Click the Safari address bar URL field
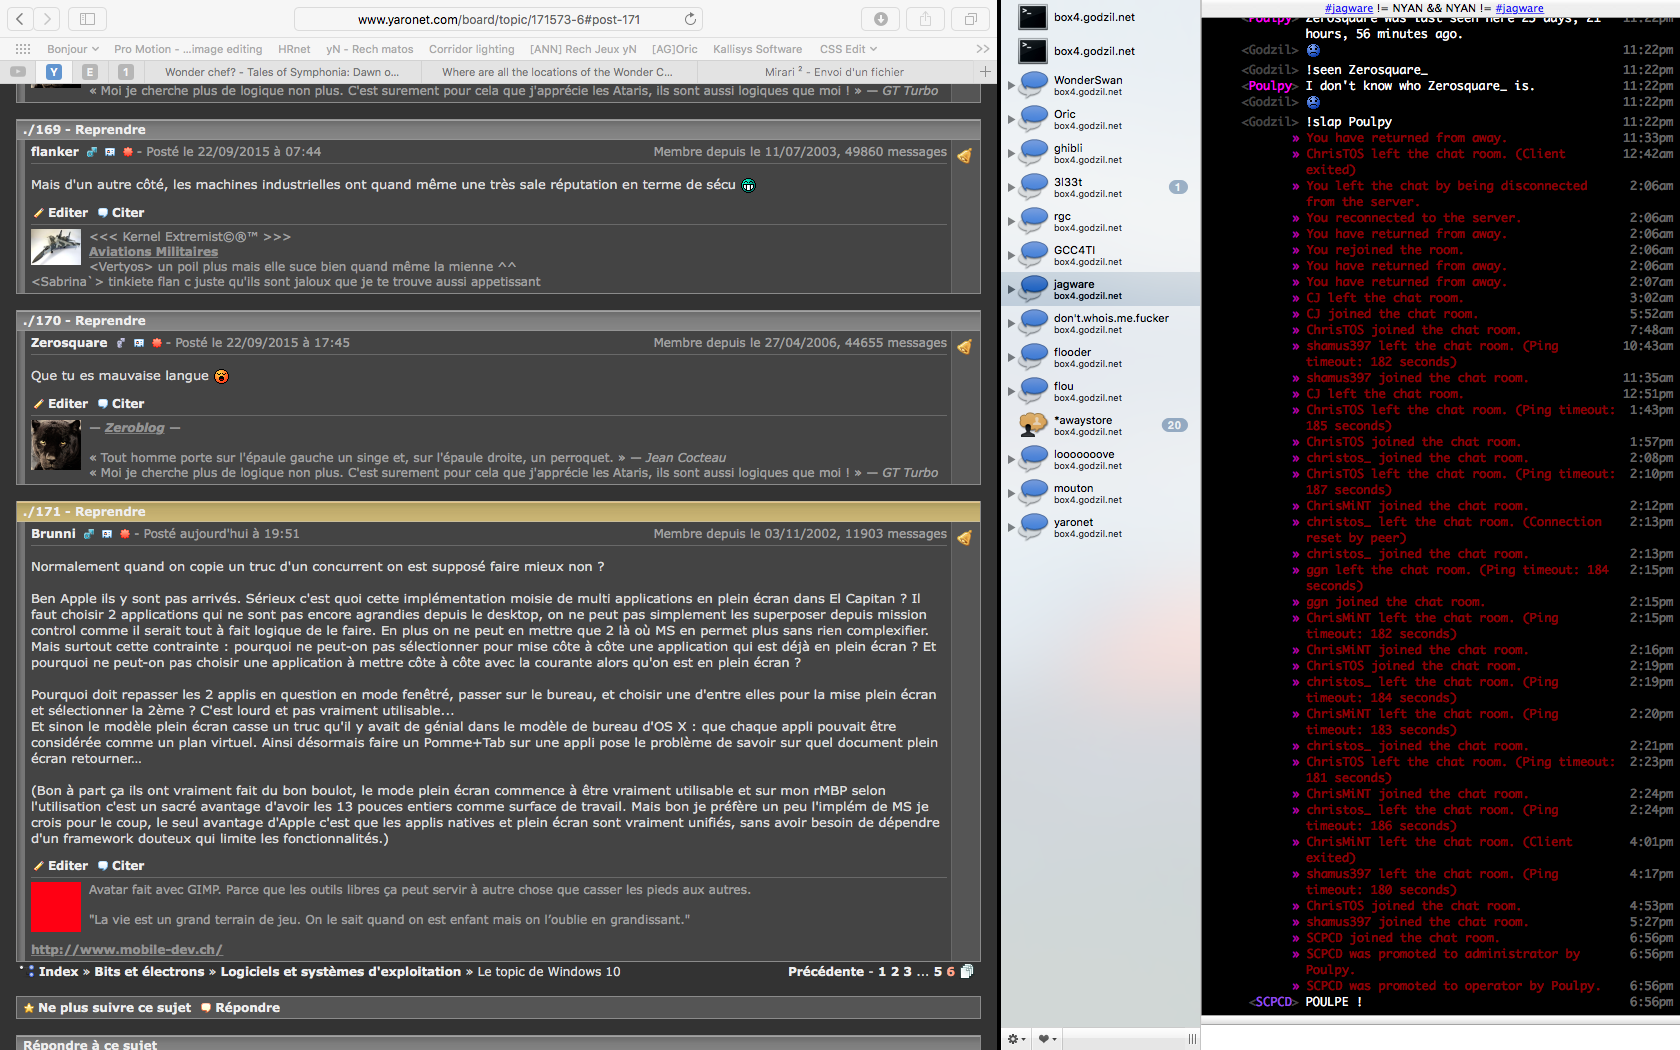 pos(498,19)
